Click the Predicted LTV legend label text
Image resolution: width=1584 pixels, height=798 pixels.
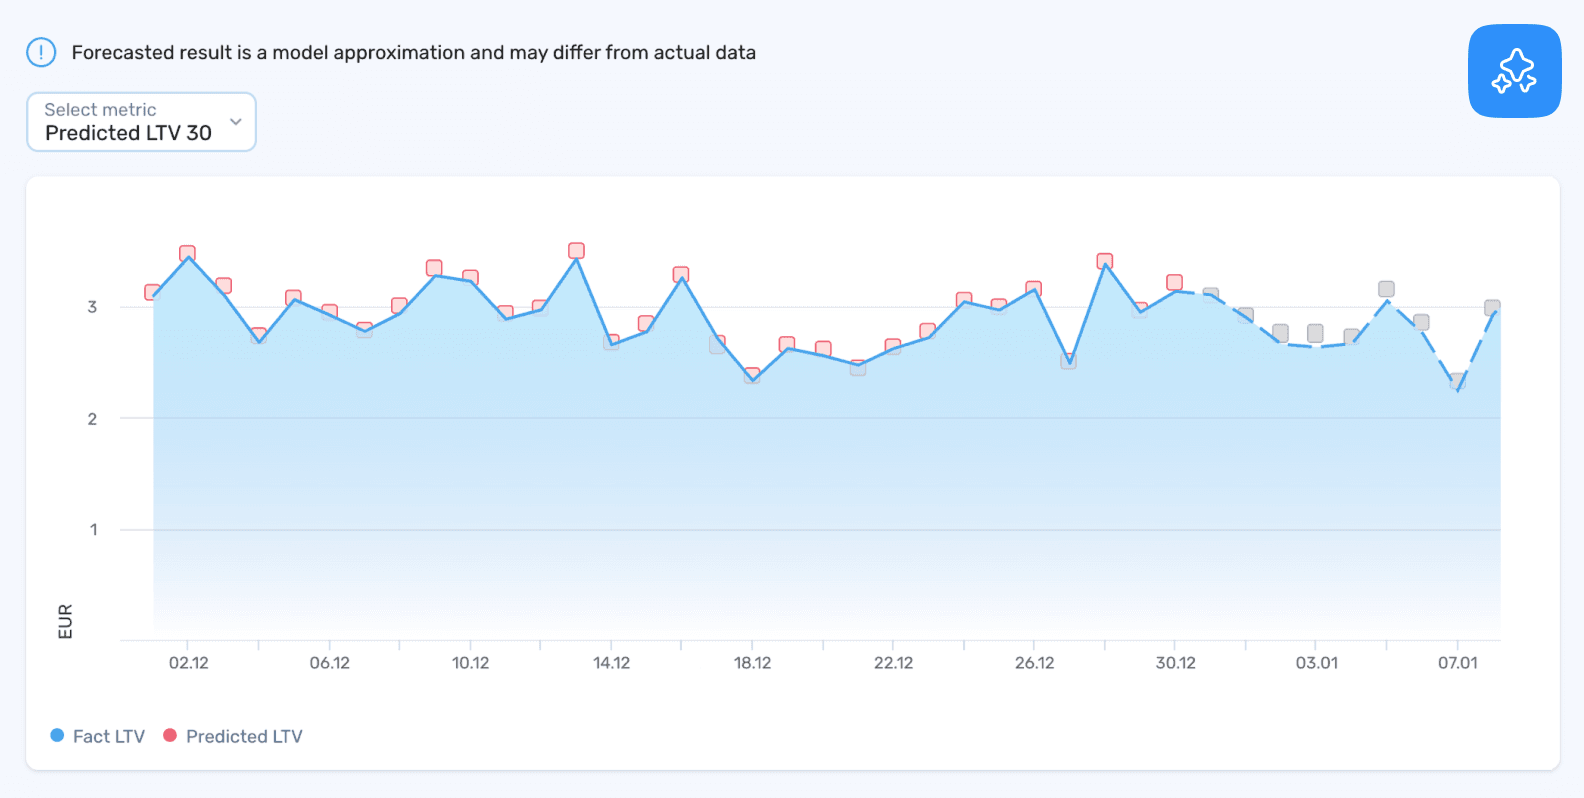point(244,735)
